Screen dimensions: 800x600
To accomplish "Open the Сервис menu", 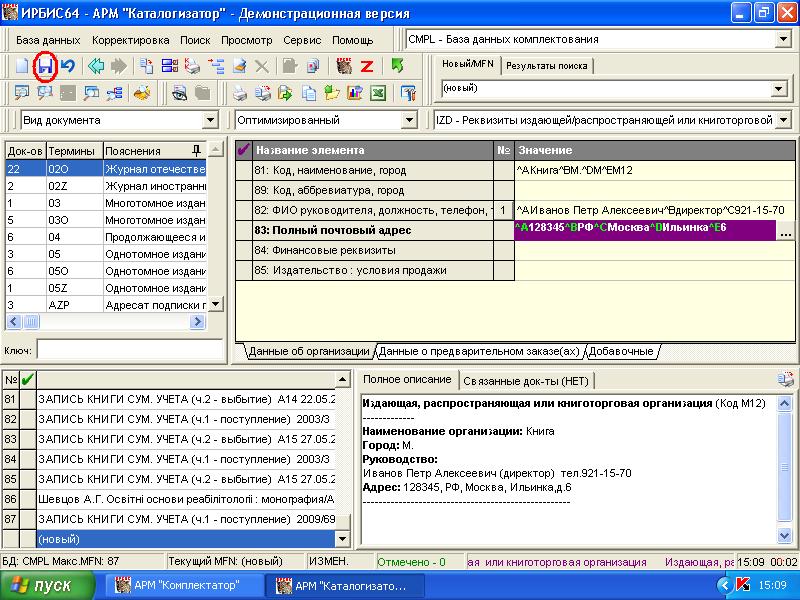I will [x=302, y=40].
